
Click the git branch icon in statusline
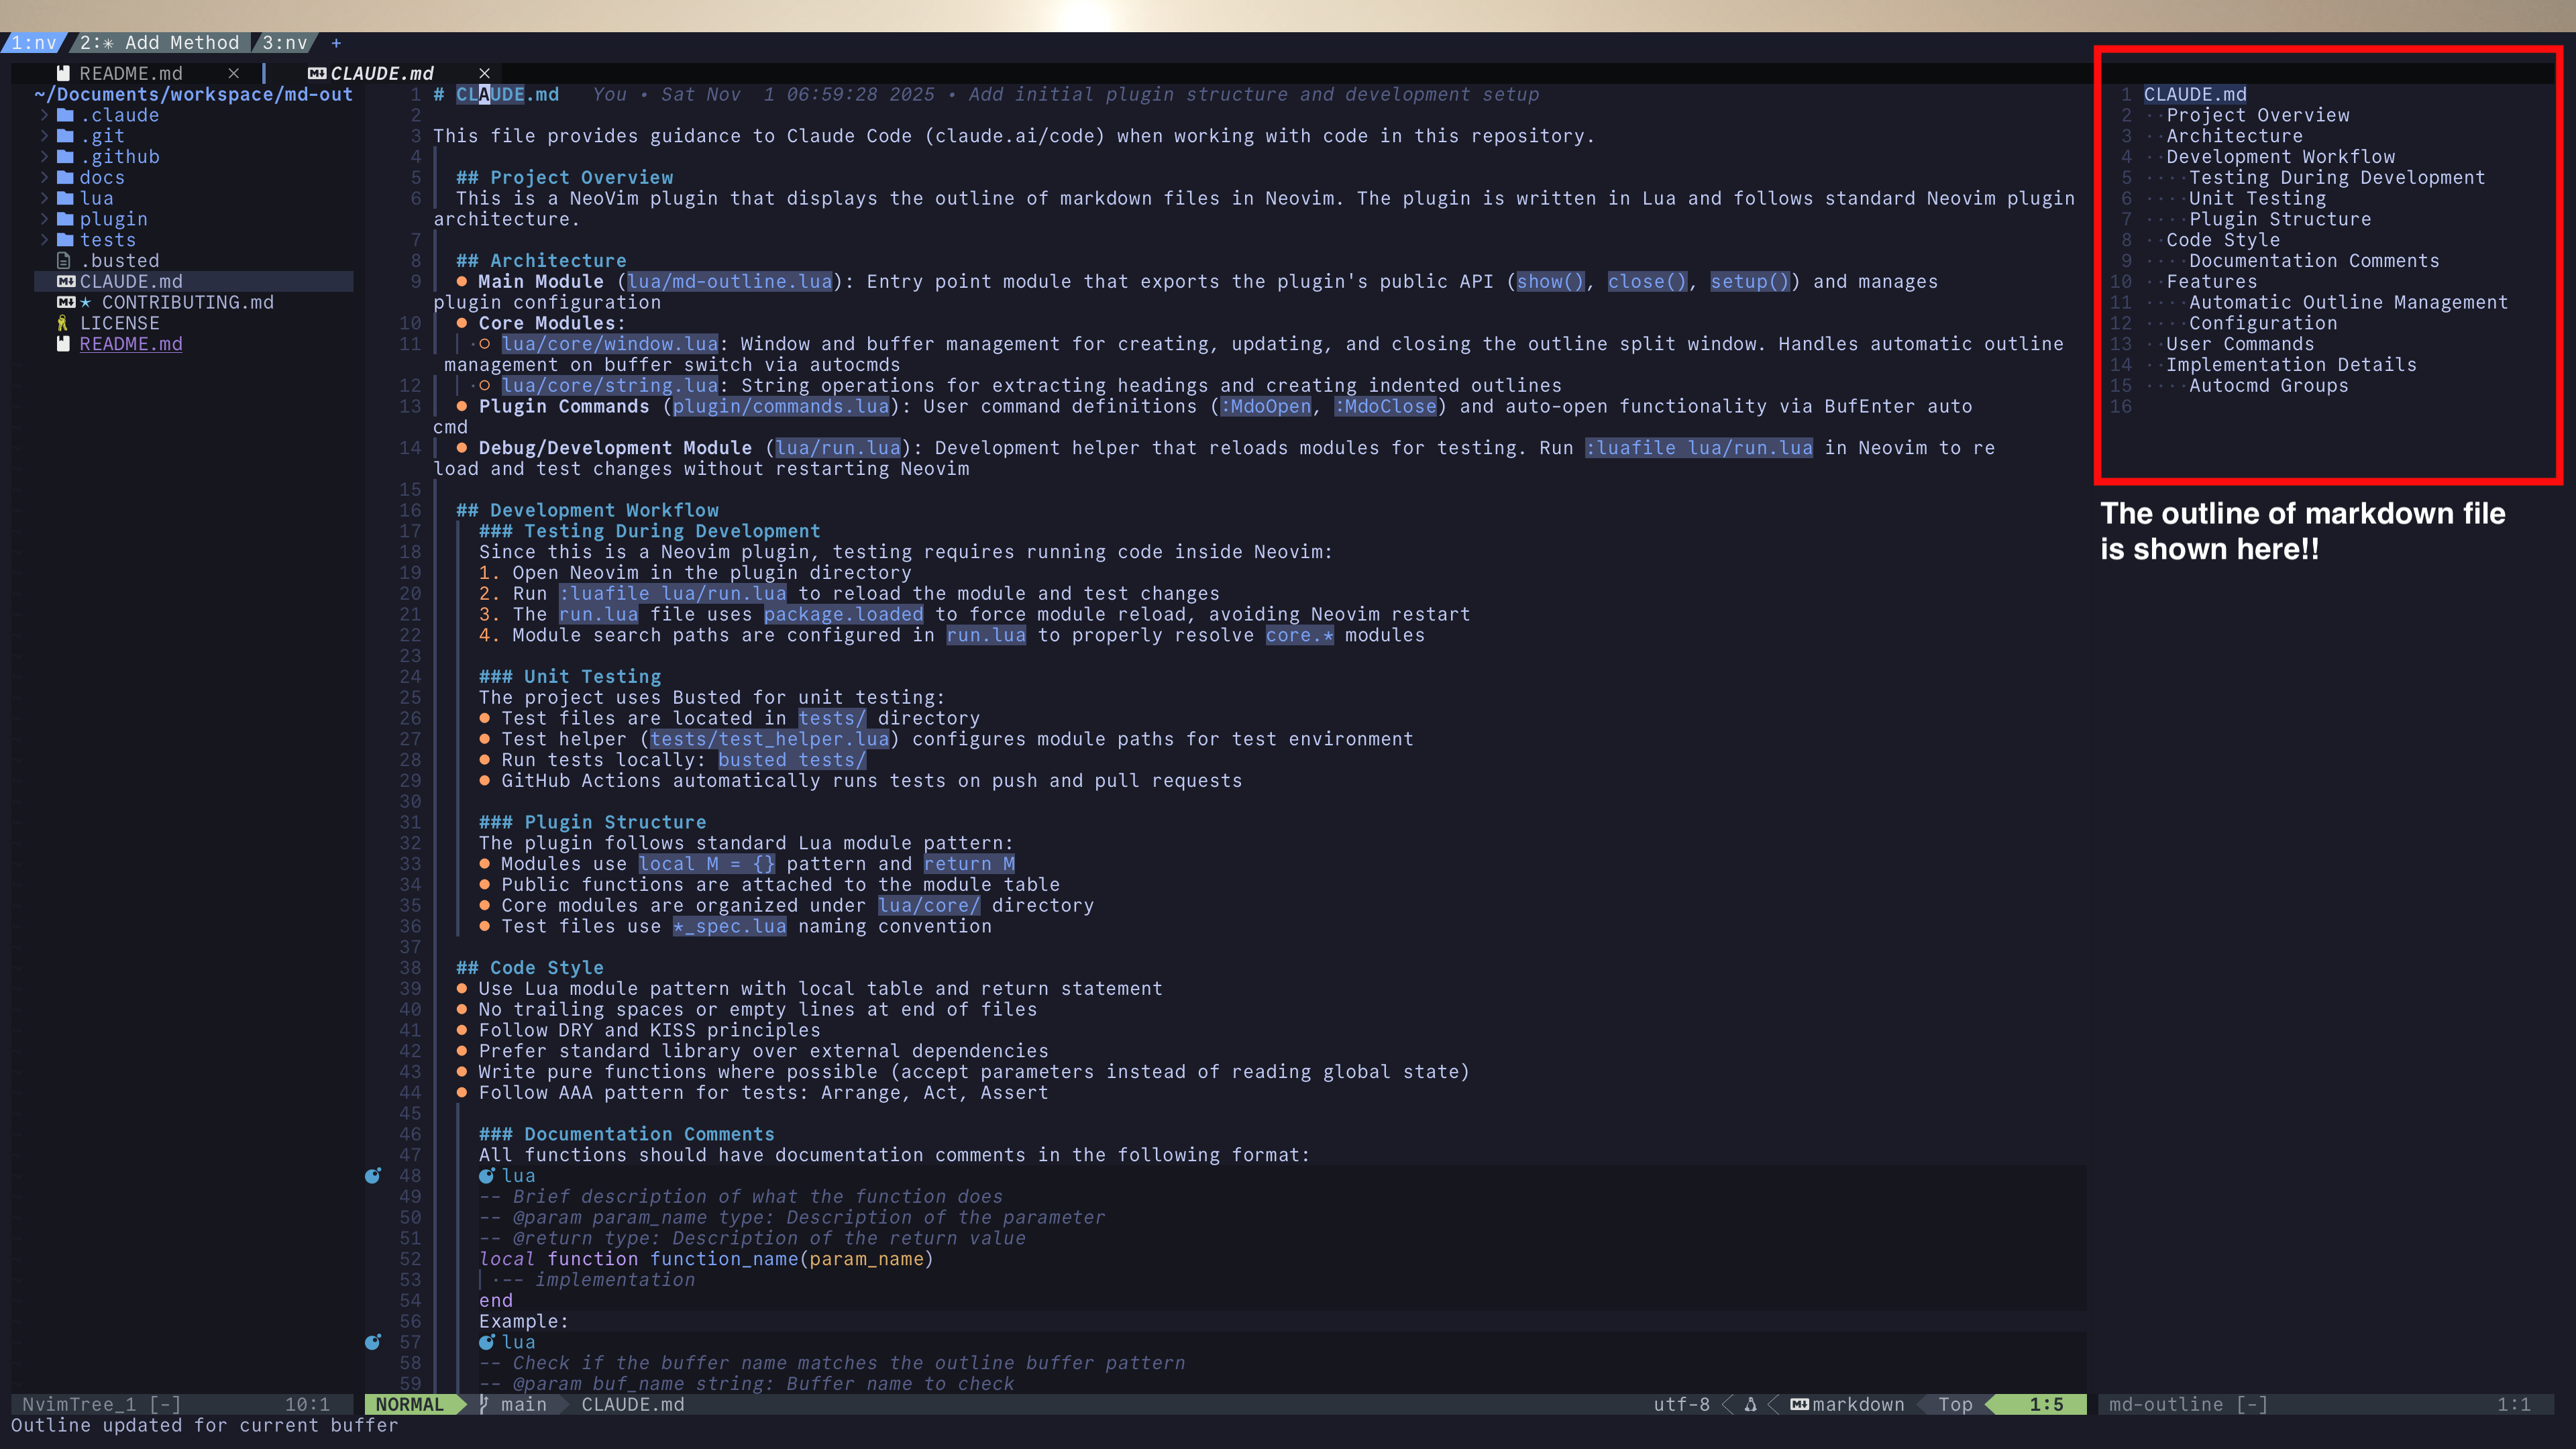[484, 1404]
